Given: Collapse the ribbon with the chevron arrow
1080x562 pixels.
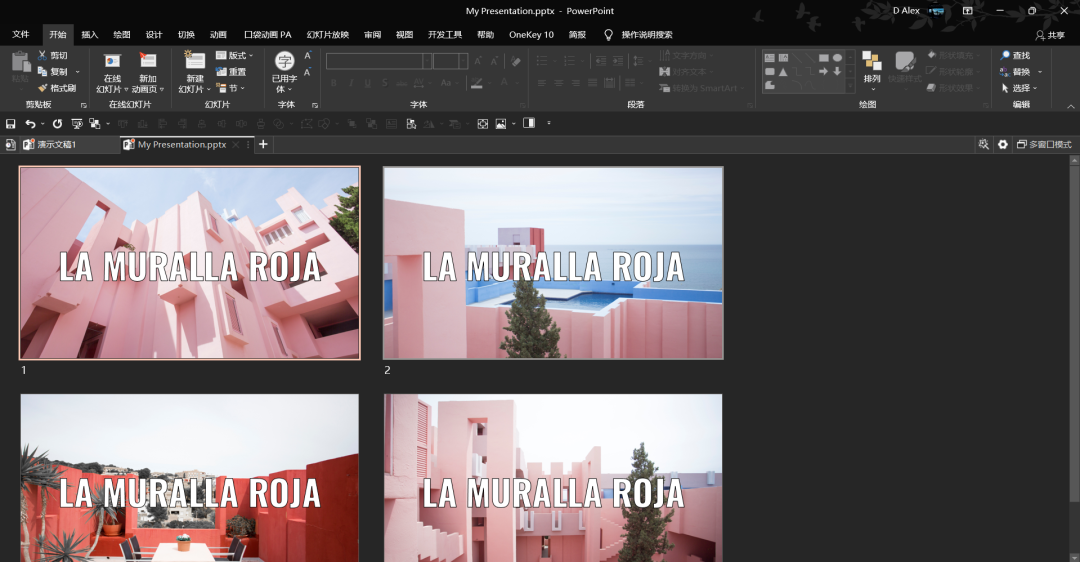Looking at the screenshot, I should coord(1071,106).
